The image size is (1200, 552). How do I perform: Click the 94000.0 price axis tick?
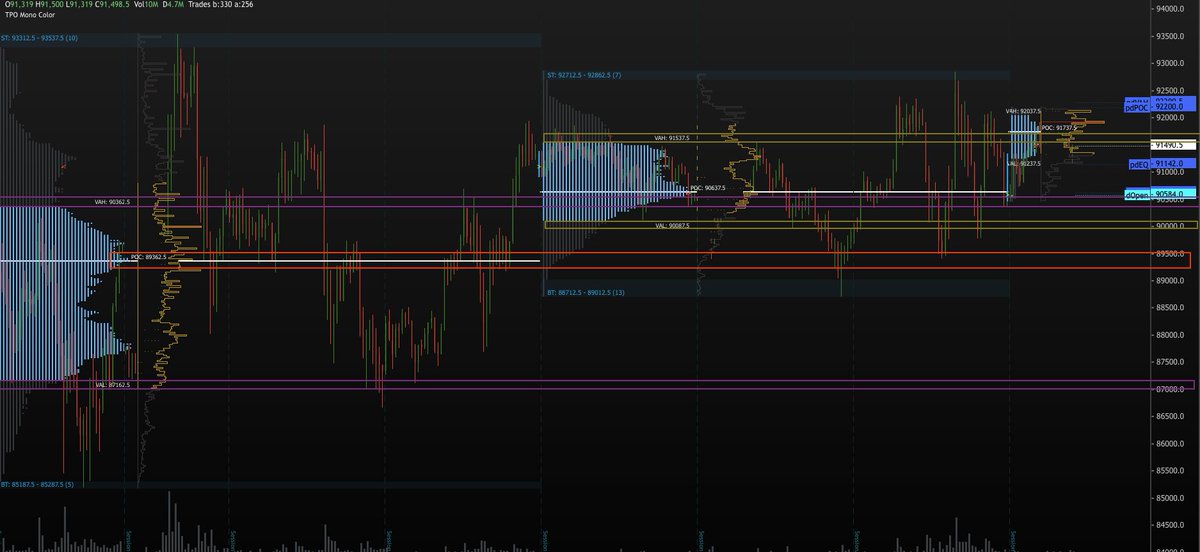1170,9
